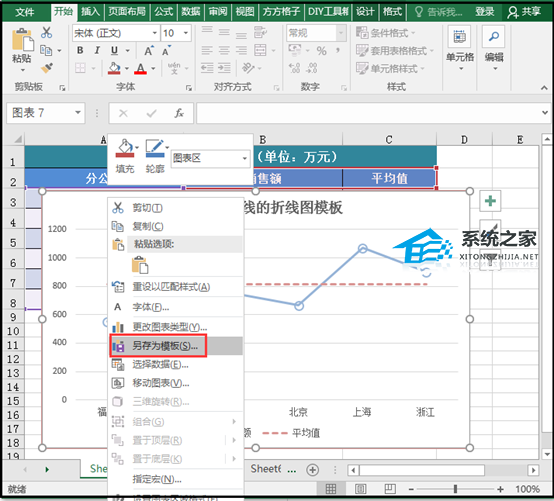Screen dimensions: 554x501
Task: Click the wrap text icon
Action: coord(260,33)
